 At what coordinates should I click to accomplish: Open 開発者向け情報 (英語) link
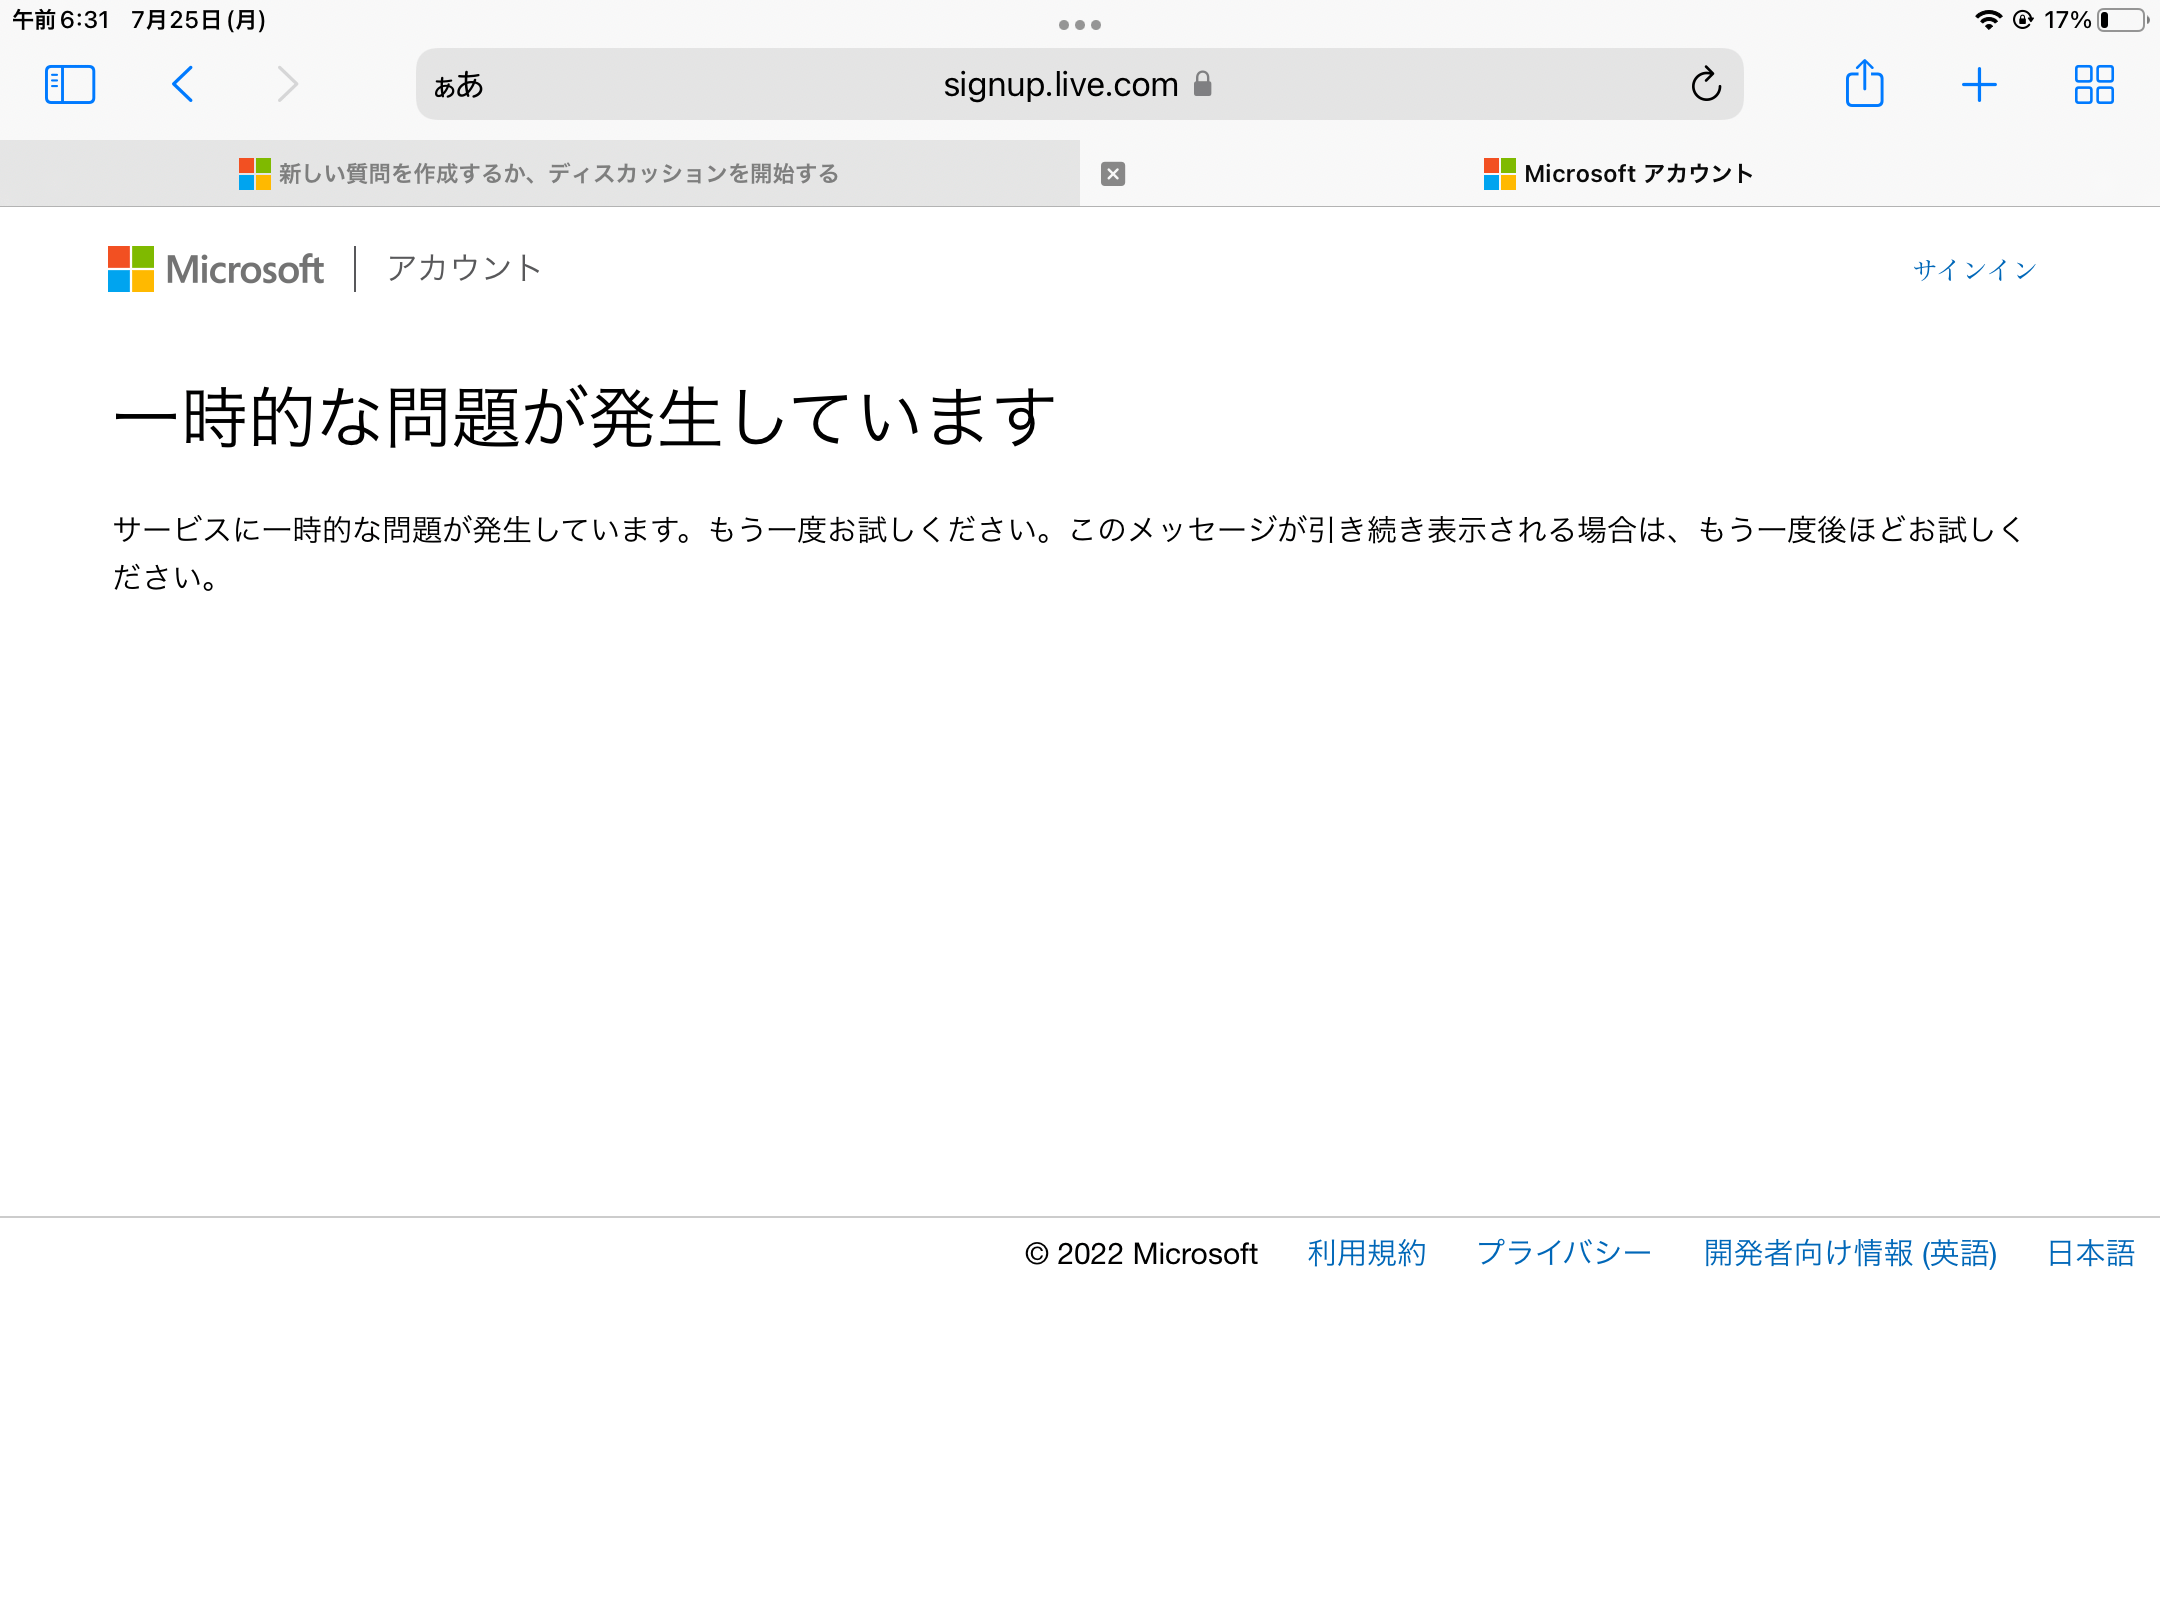click(1850, 1253)
